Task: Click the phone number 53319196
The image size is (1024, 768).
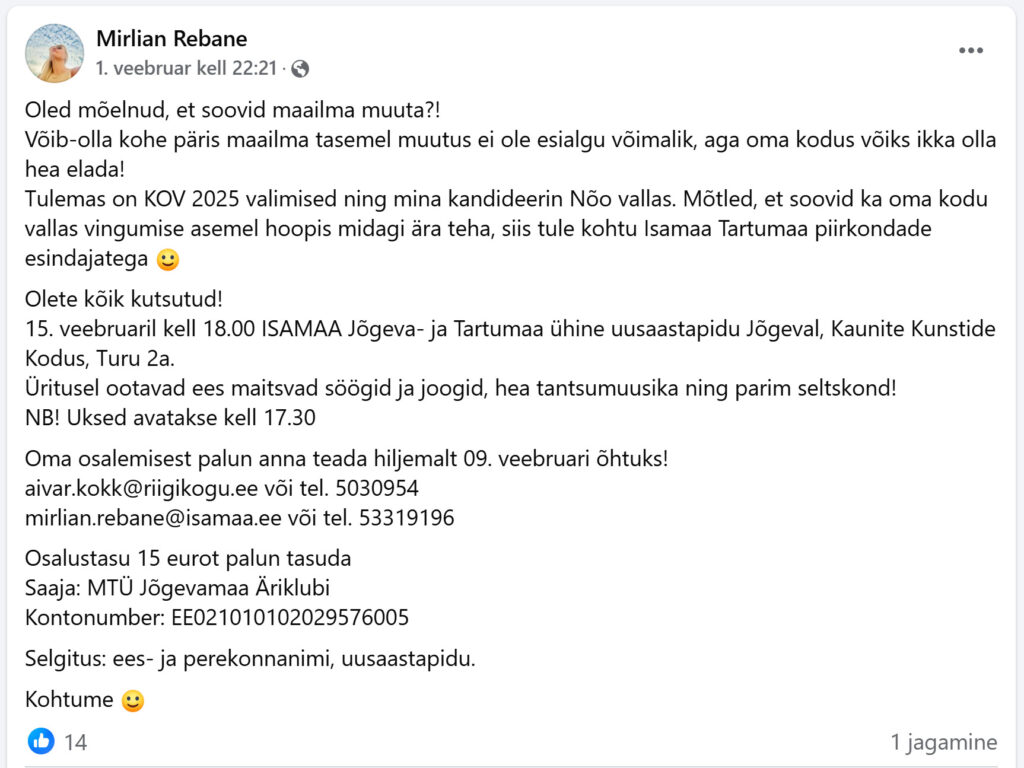Action: [x=406, y=518]
